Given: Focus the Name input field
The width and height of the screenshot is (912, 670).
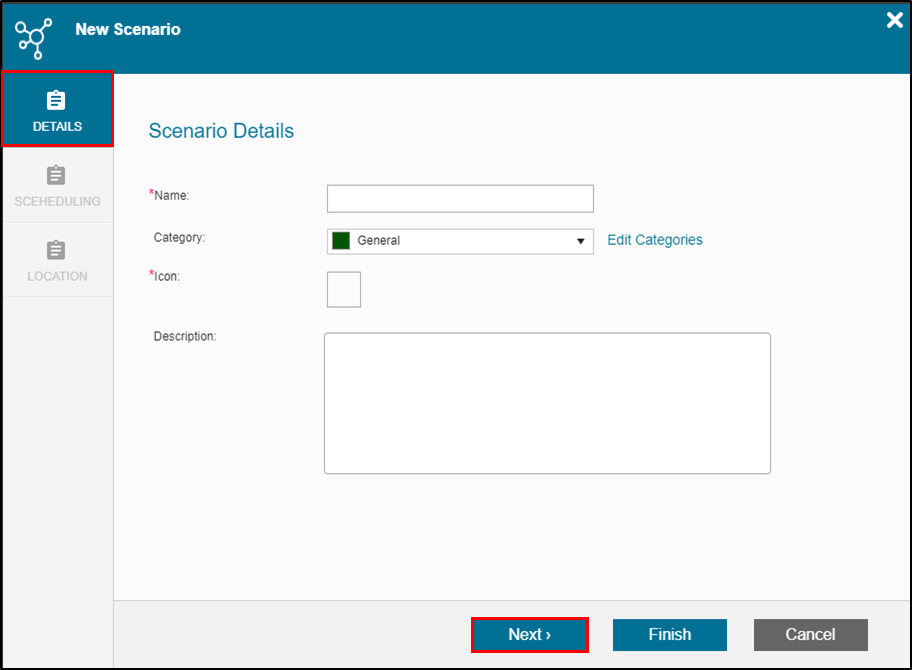Looking at the screenshot, I should 460,198.
